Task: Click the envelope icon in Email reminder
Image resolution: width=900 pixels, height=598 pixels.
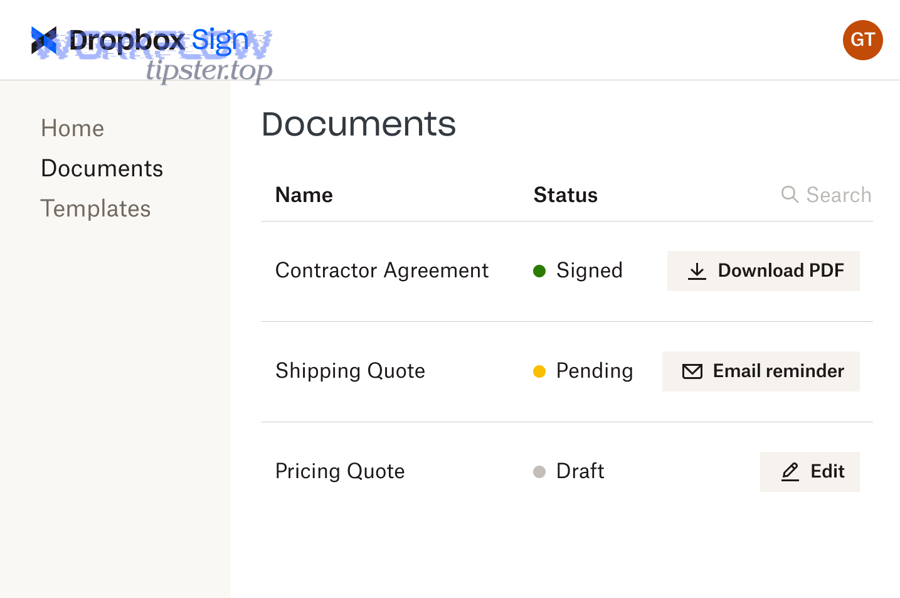Action: [692, 371]
